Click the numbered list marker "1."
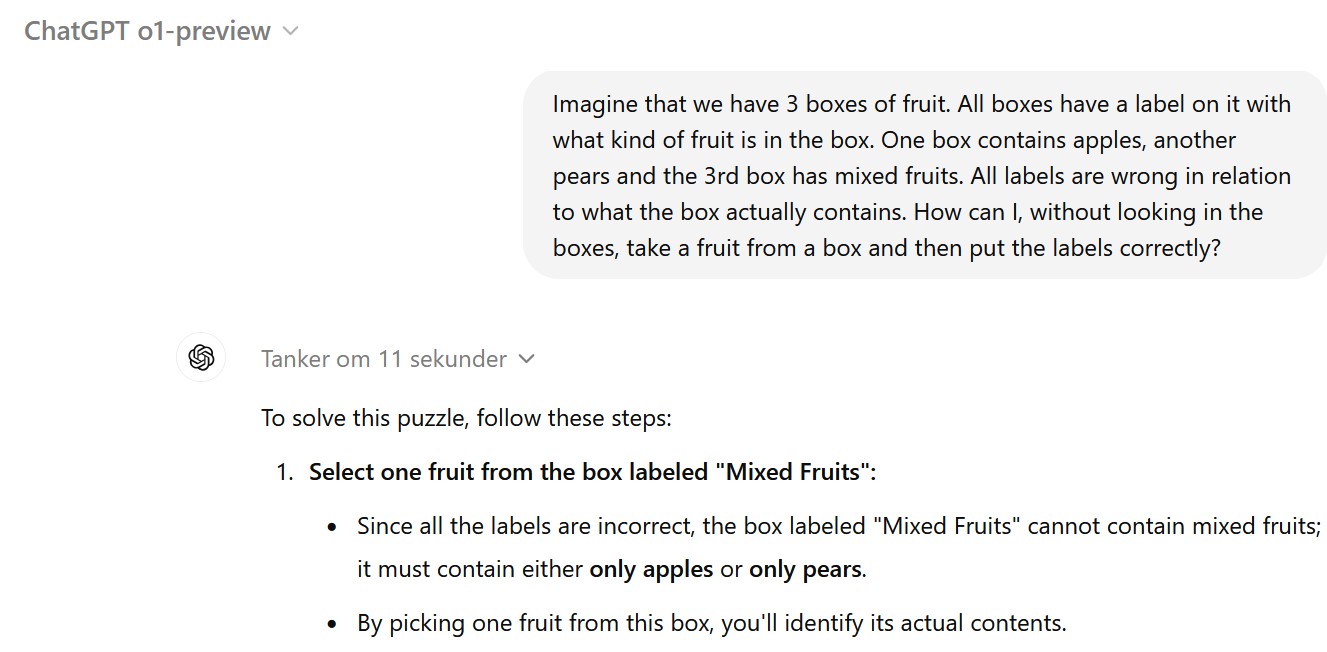Screen dimensions: 1327x652 tap(285, 472)
